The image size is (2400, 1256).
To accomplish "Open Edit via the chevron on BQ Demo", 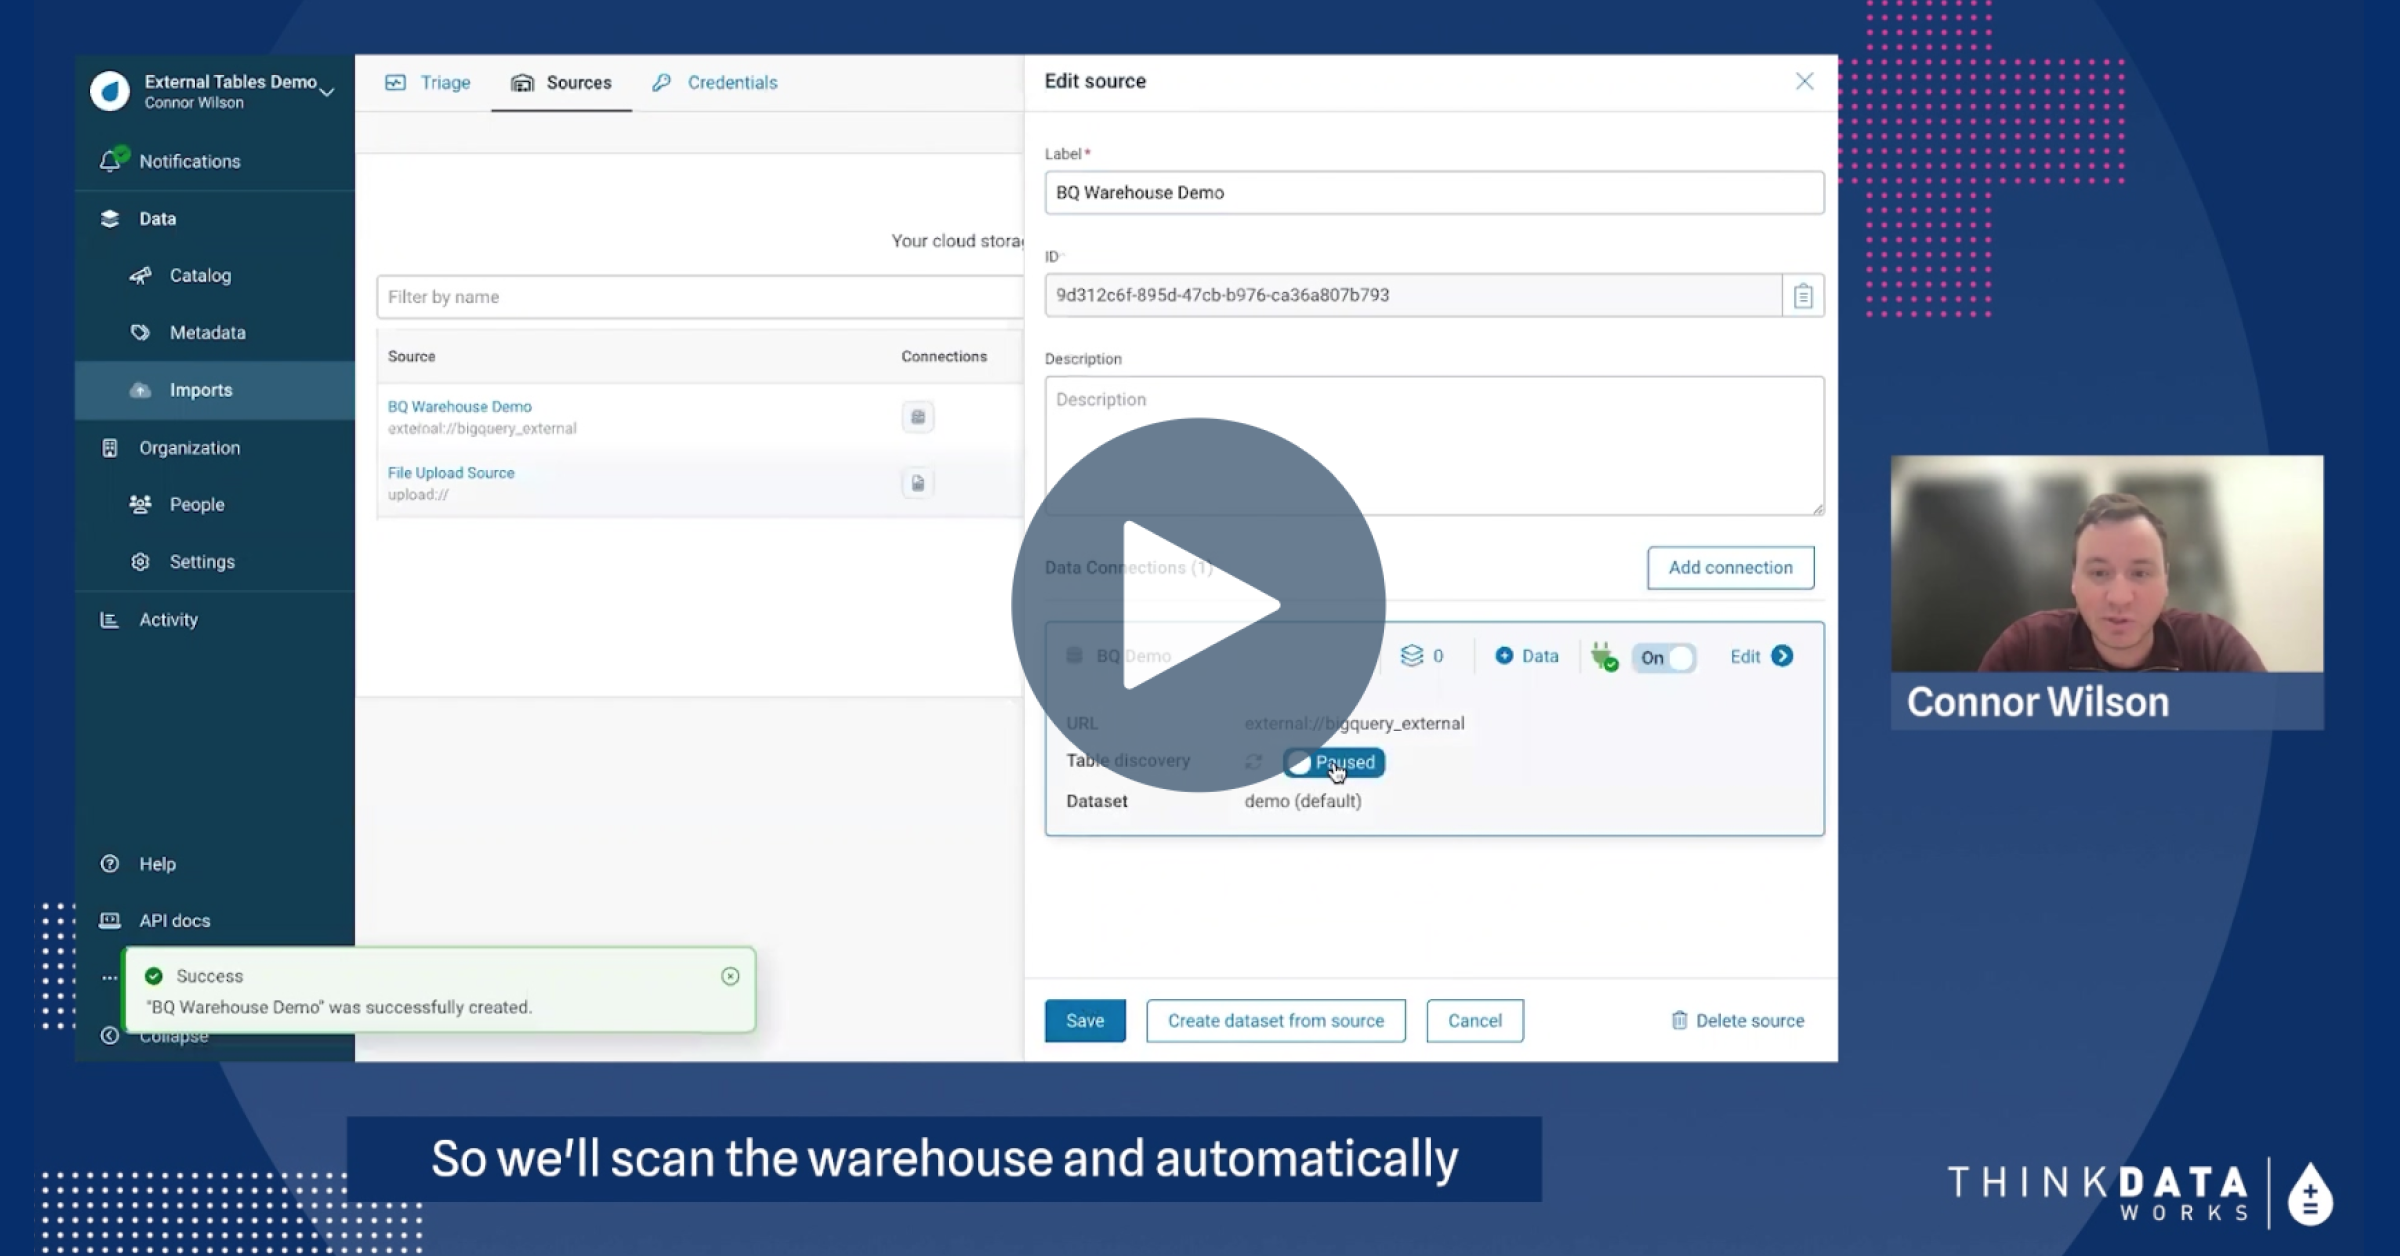I will tap(1783, 657).
